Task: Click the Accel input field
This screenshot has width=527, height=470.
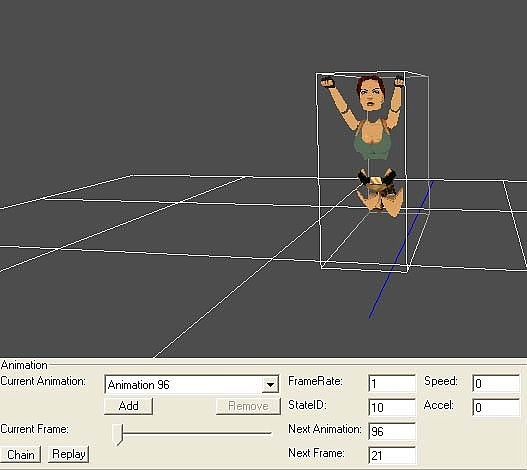Action: (496, 407)
